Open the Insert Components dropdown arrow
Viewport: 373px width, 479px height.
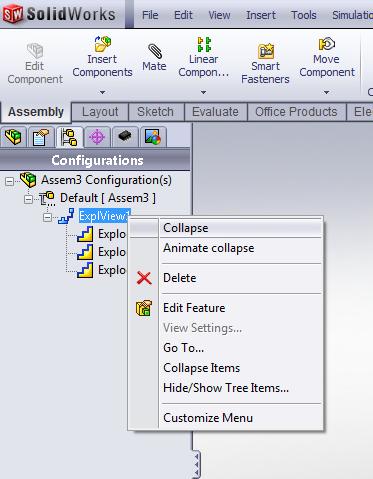tap(103, 92)
